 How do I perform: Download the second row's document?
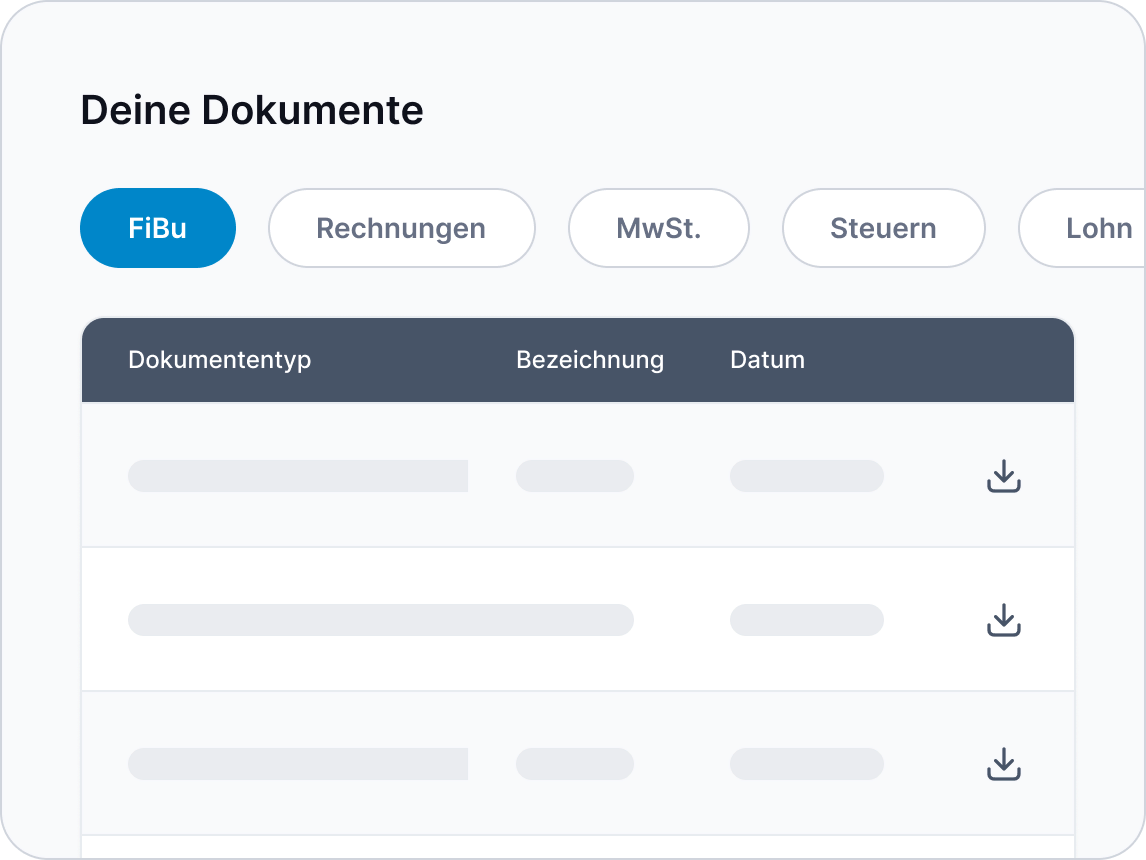(x=1003, y=620)
